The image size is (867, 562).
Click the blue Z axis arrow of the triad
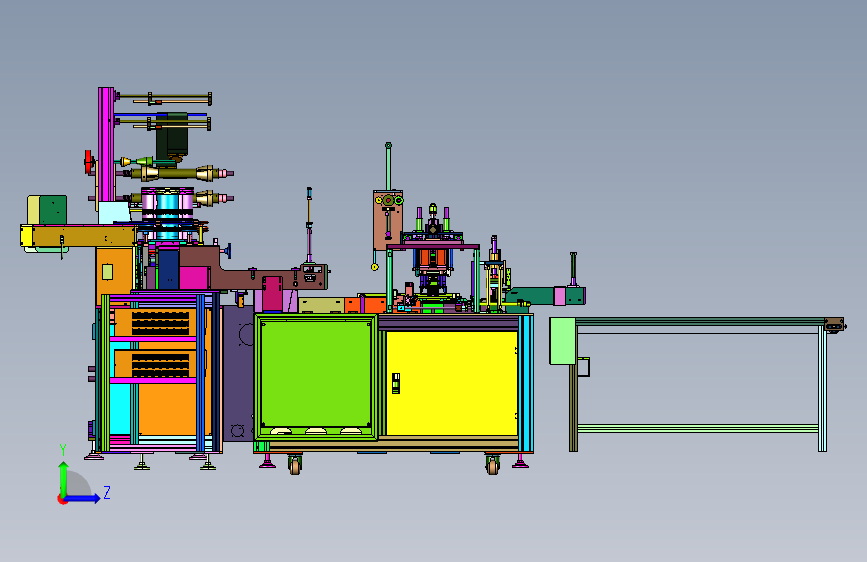pyautogui.click(x=83, y=498)
